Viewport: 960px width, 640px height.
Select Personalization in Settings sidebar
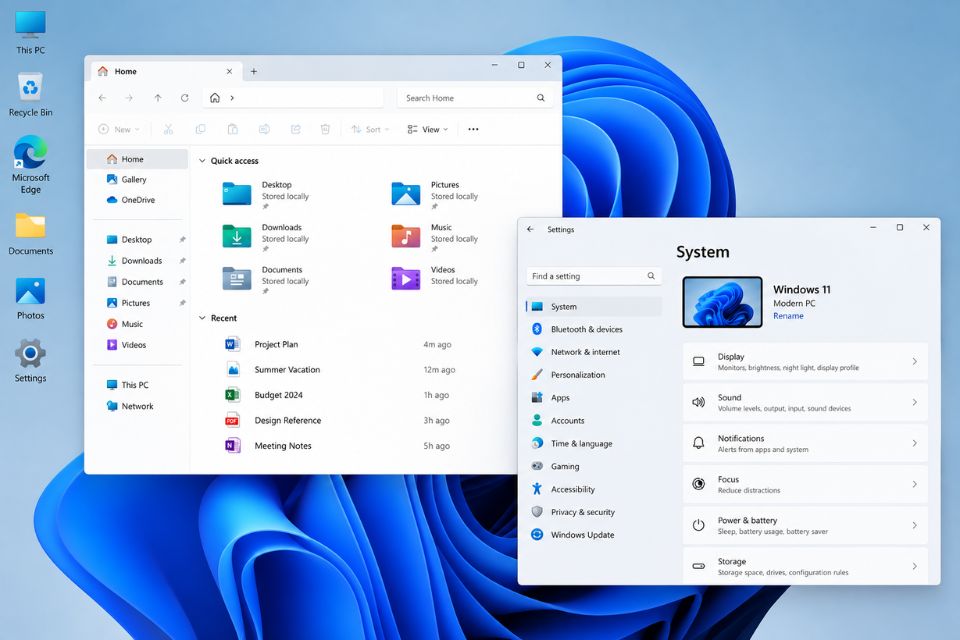tap(594, 375)
